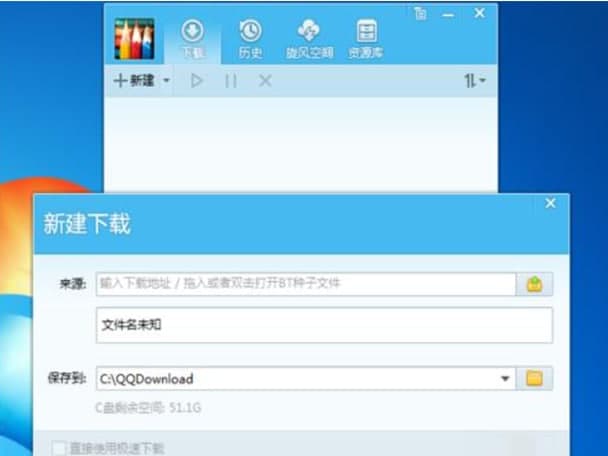Open the sort order dropdown
The height and width of the screenshot is (456, 608).
coord(475,81)
